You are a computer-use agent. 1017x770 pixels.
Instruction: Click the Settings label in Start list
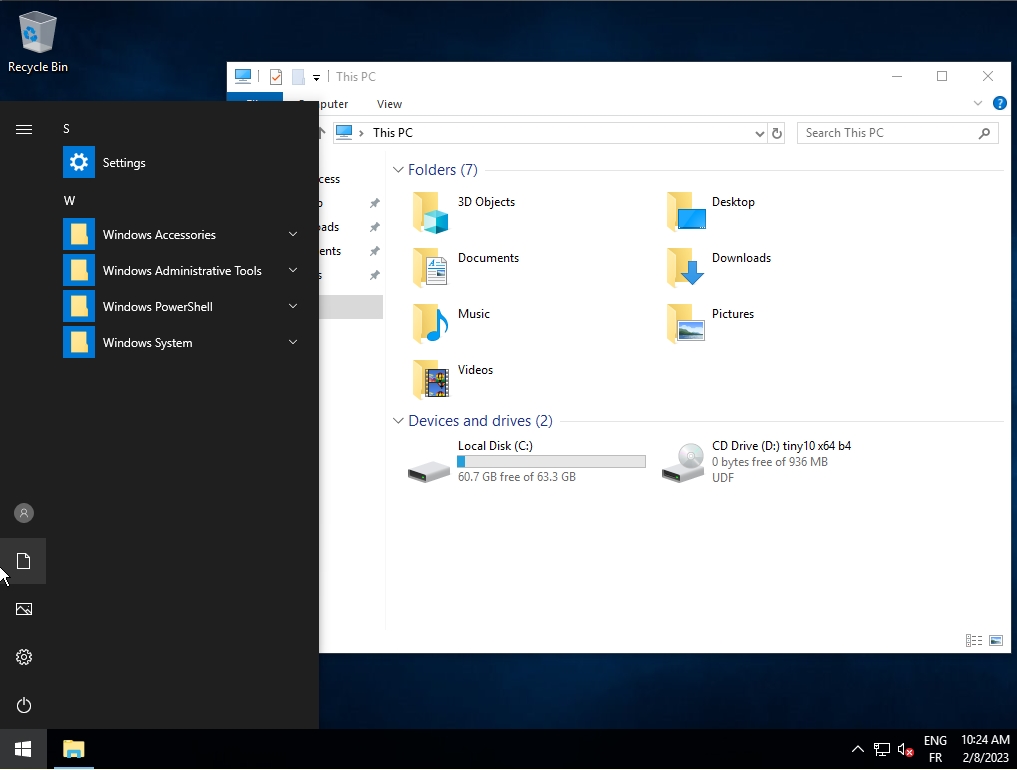[x=124, y=163]
